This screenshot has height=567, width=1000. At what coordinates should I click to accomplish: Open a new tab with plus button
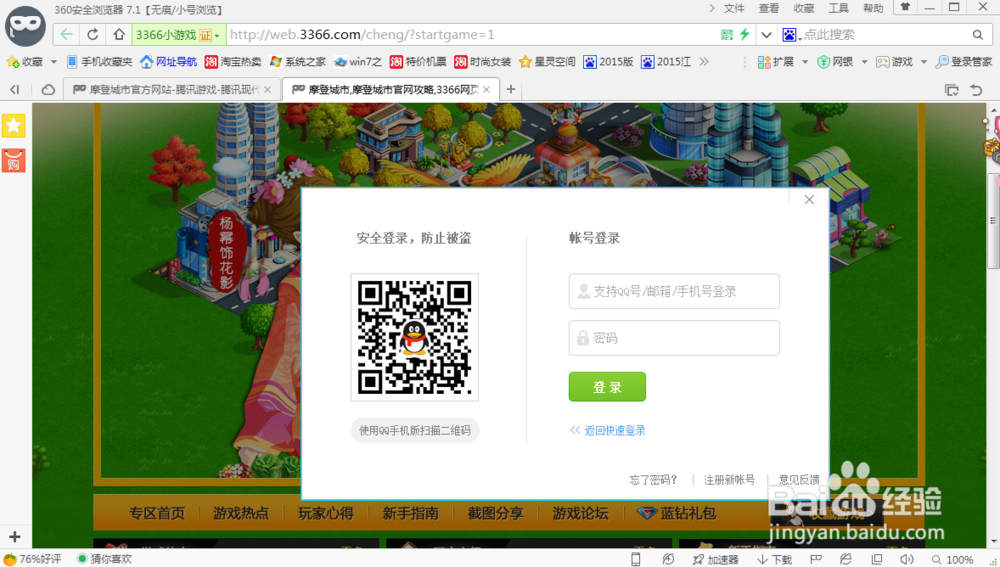coord(510,89)
